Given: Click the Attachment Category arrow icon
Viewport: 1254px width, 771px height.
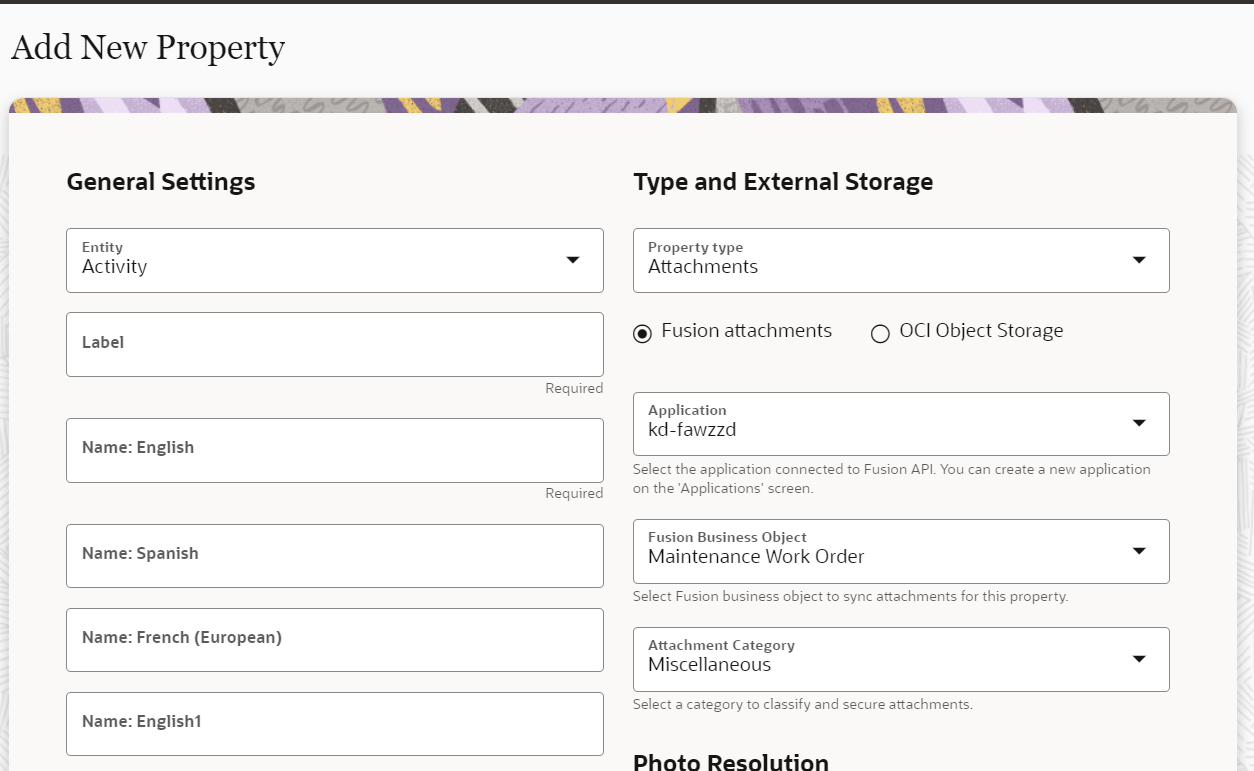Looking at the screenshot, I should point(1138,659).
